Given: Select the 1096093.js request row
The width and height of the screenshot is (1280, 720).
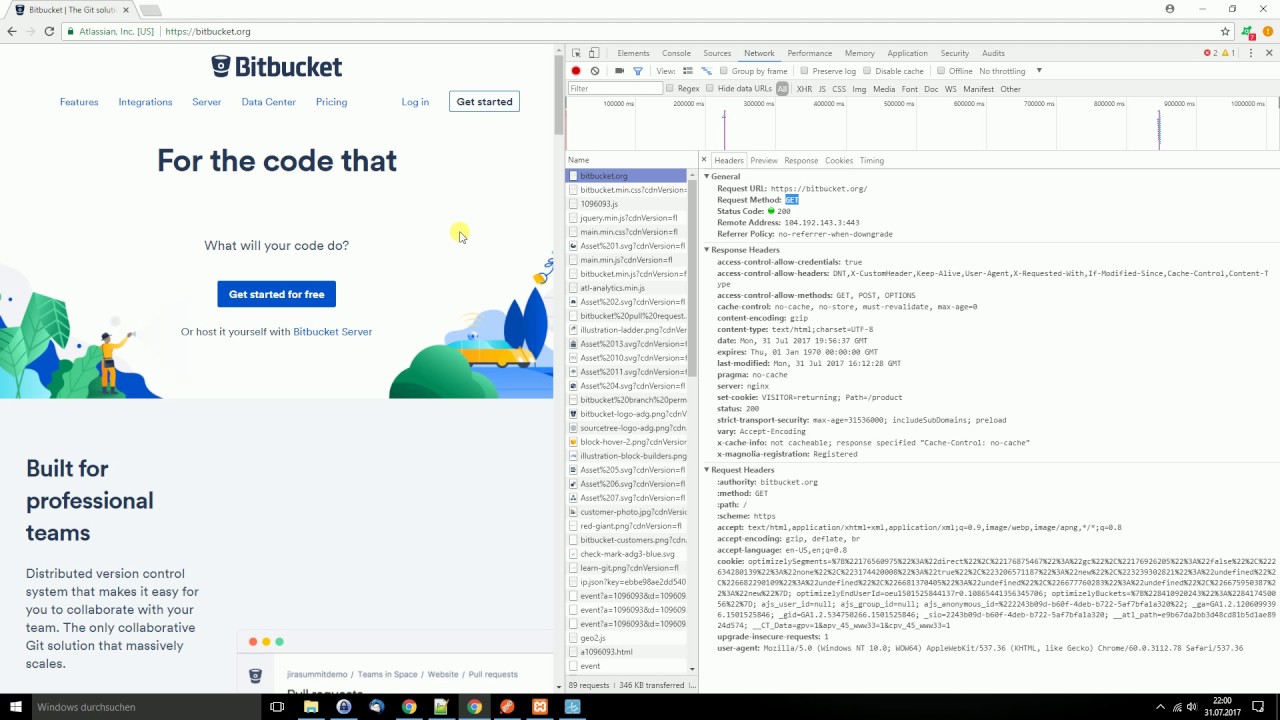Looking at the screenshot, I should pyautogui.click(x=627, y=204).
